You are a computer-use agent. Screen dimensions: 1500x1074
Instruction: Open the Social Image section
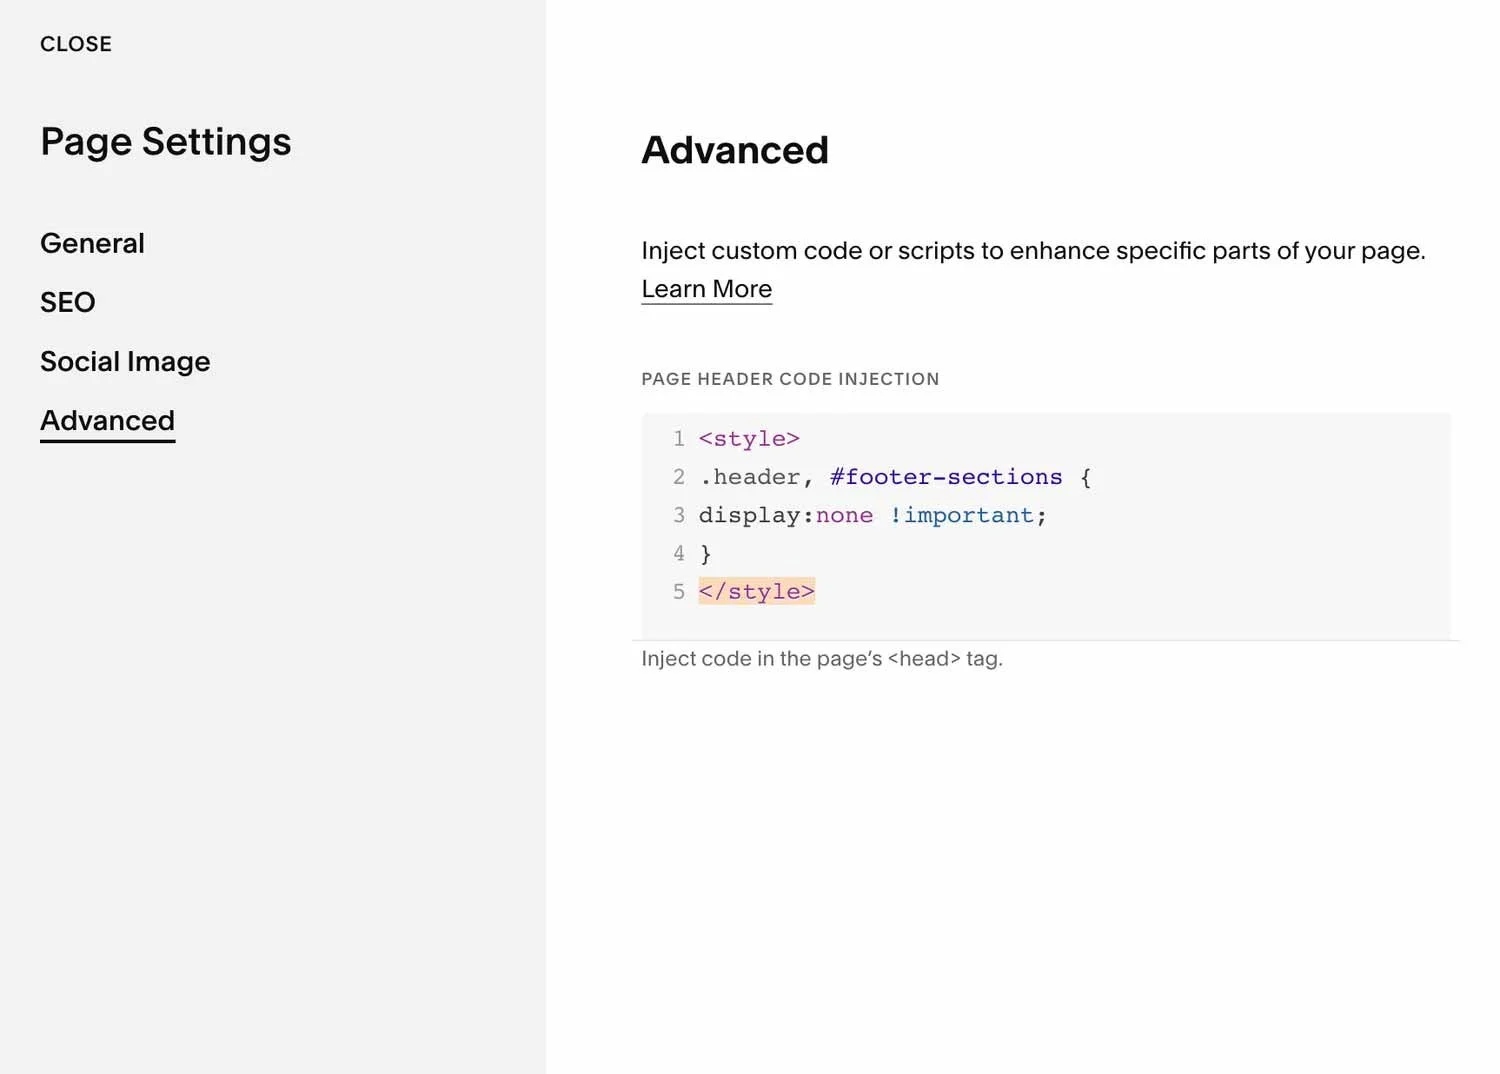(x=125, y=361)
